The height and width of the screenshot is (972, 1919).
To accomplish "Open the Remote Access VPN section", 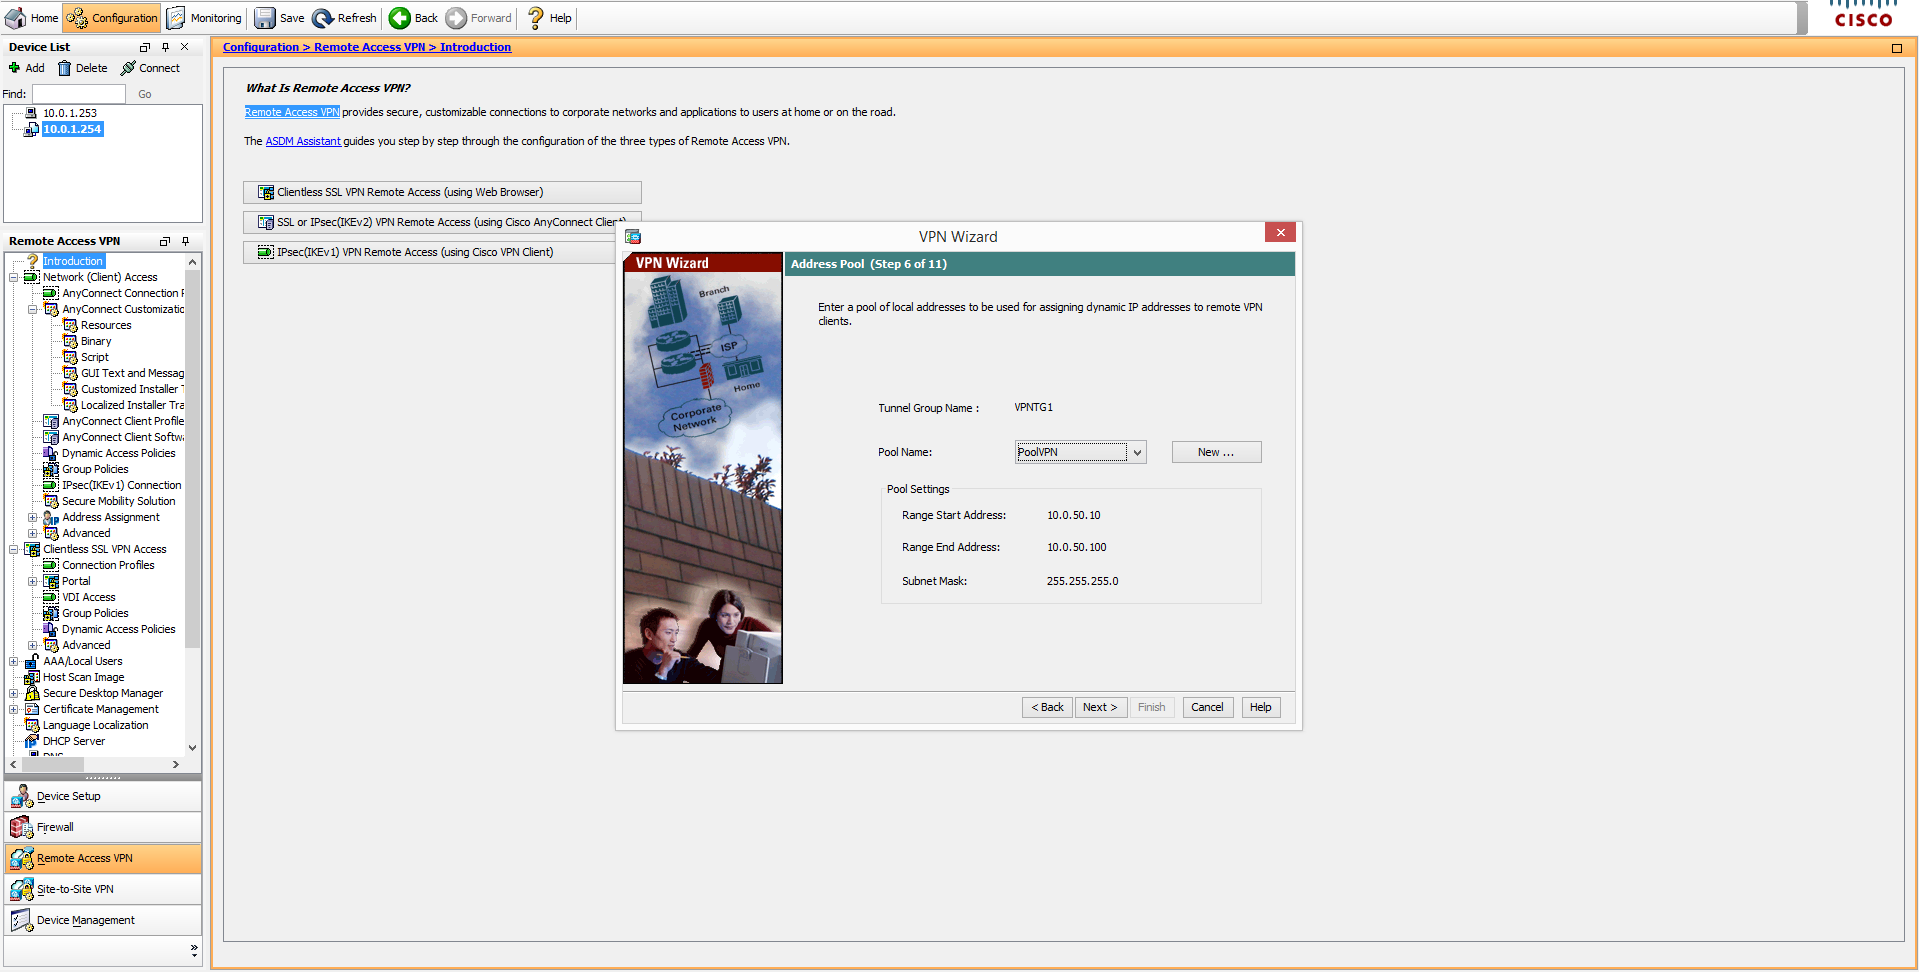I will click(103, 858).
